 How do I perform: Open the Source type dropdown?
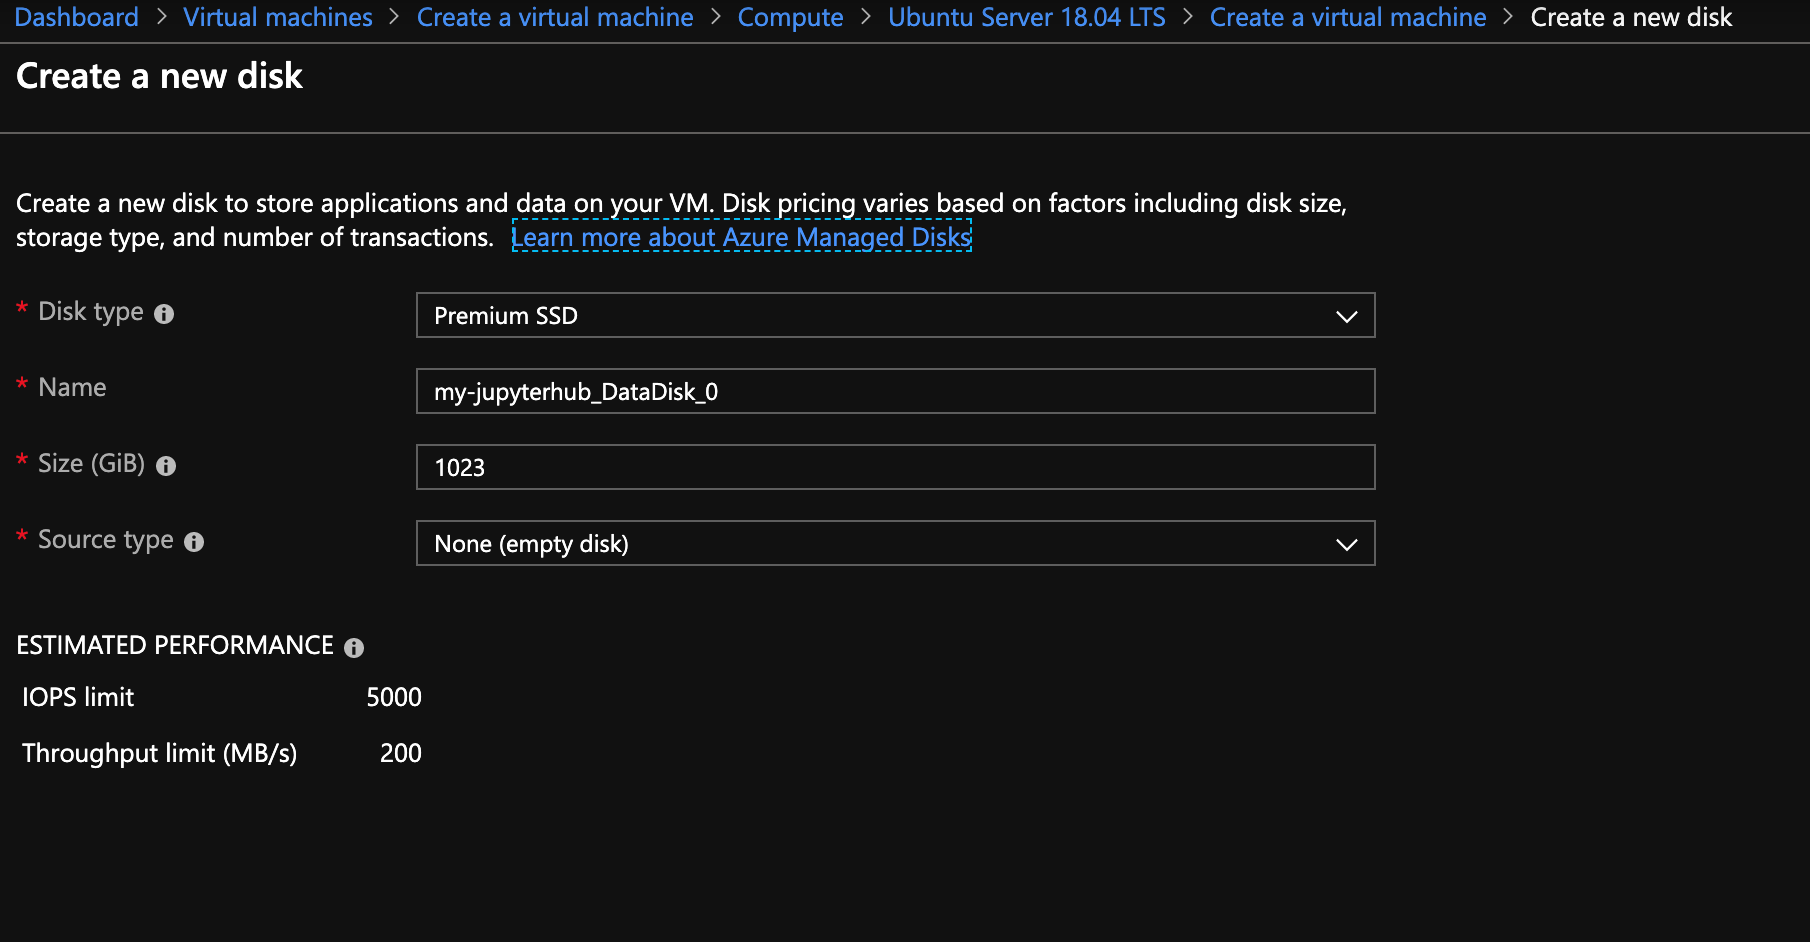click(x=895, y=544)
